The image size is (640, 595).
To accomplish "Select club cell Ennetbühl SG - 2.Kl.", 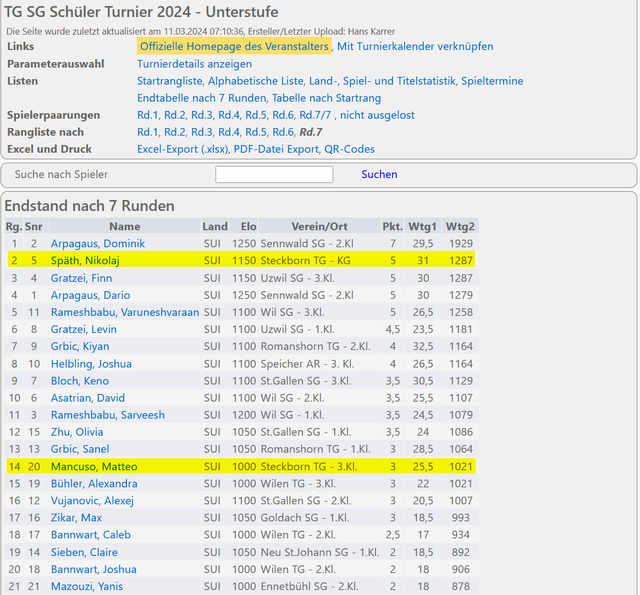I will pos(309,586).
